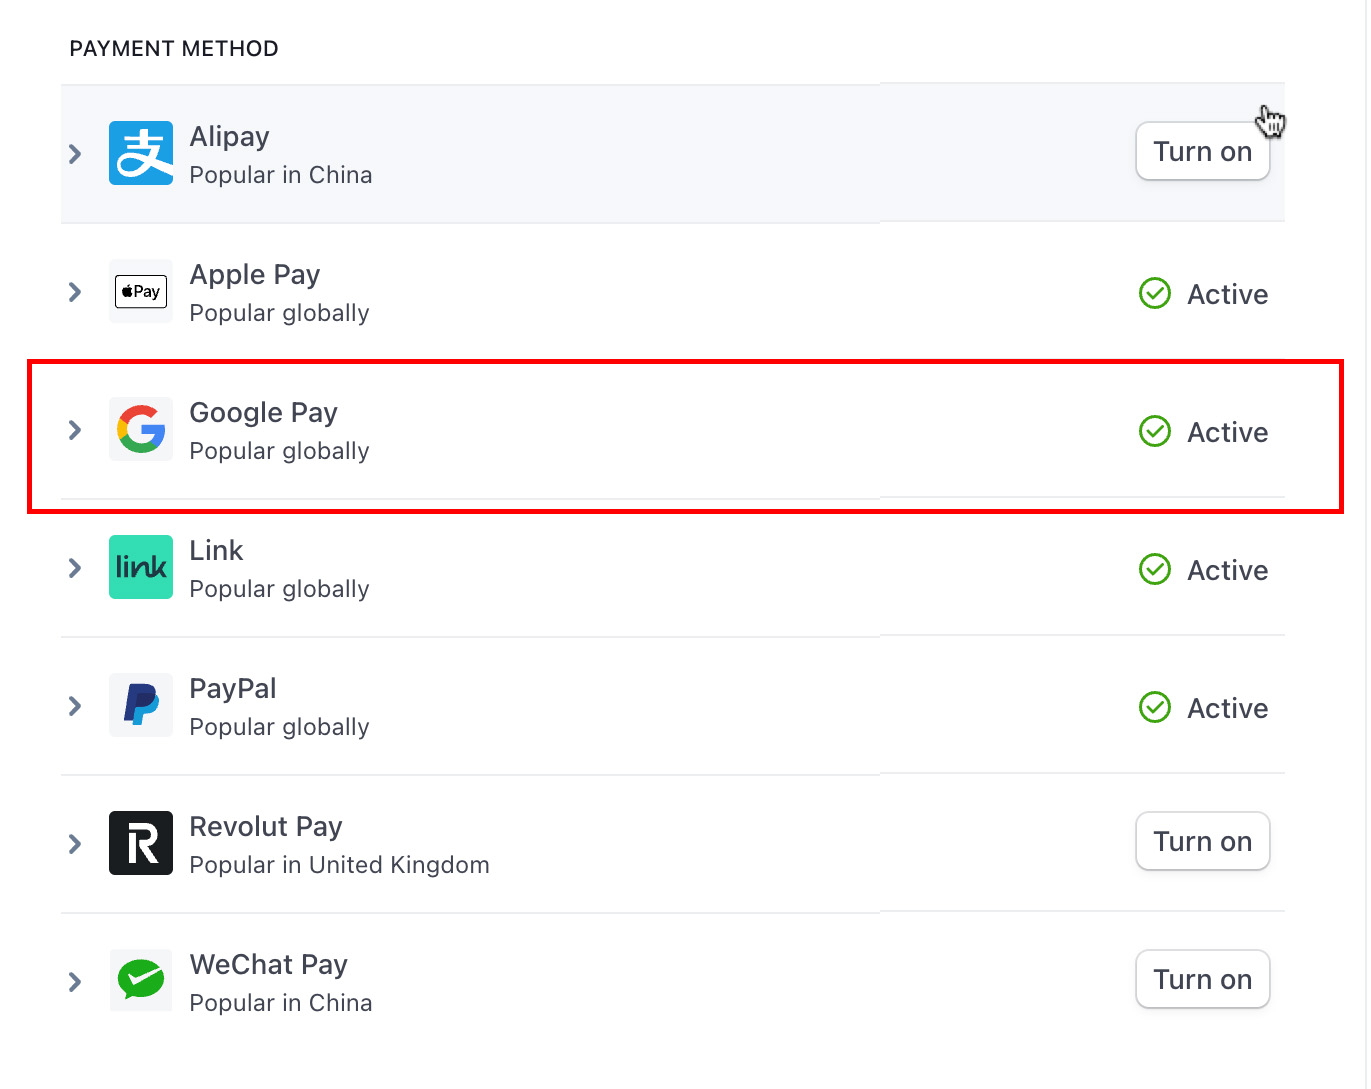Click the PayPal logo icon
Image resolution: width=1371 pixels, height=1089 pixels.
[x=141, y=705]
